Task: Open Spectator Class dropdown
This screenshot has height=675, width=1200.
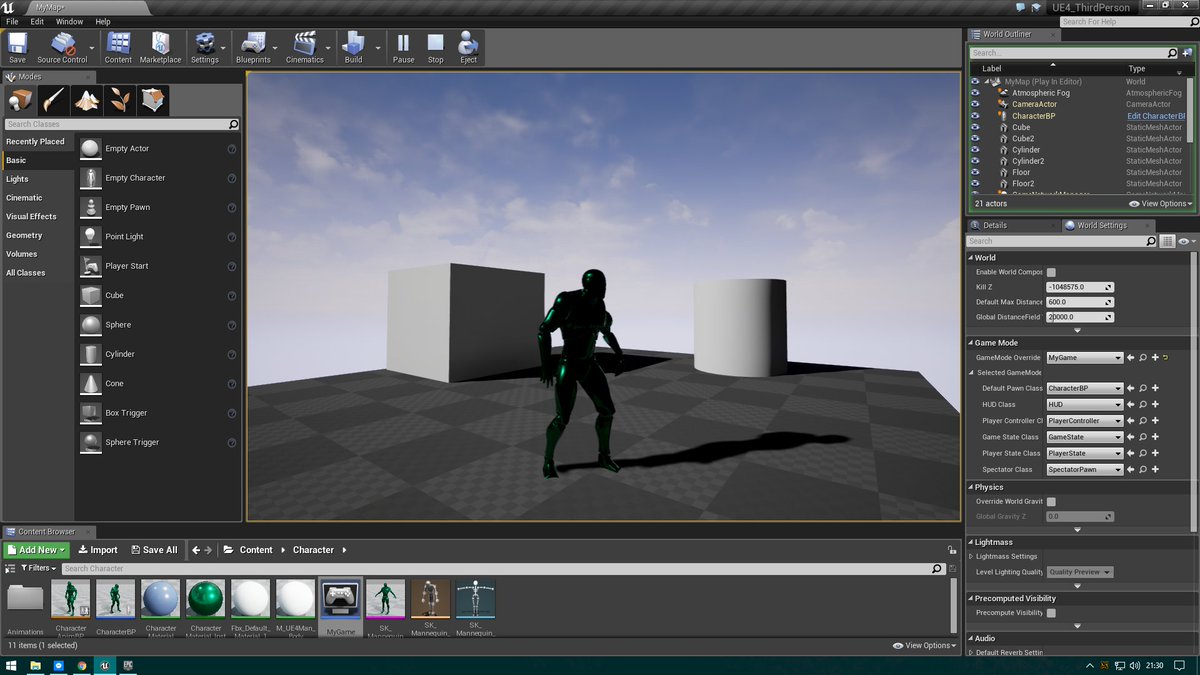Action: [x=1085, y=469]
